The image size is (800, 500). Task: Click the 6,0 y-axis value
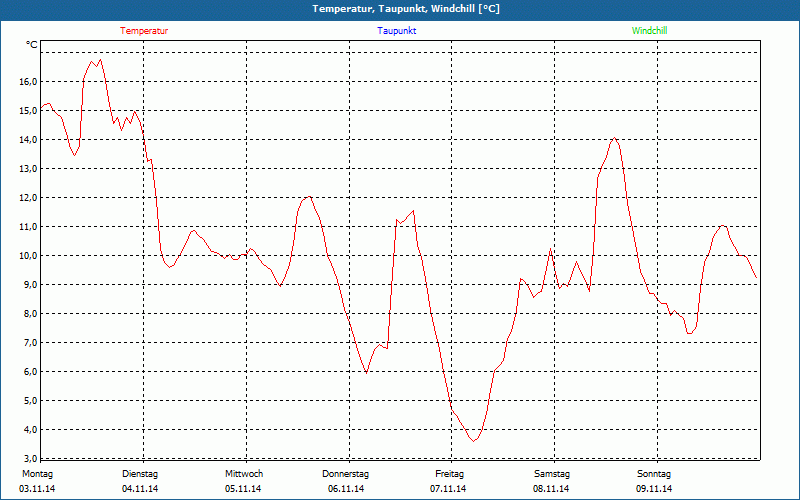[x=32, y=371]
